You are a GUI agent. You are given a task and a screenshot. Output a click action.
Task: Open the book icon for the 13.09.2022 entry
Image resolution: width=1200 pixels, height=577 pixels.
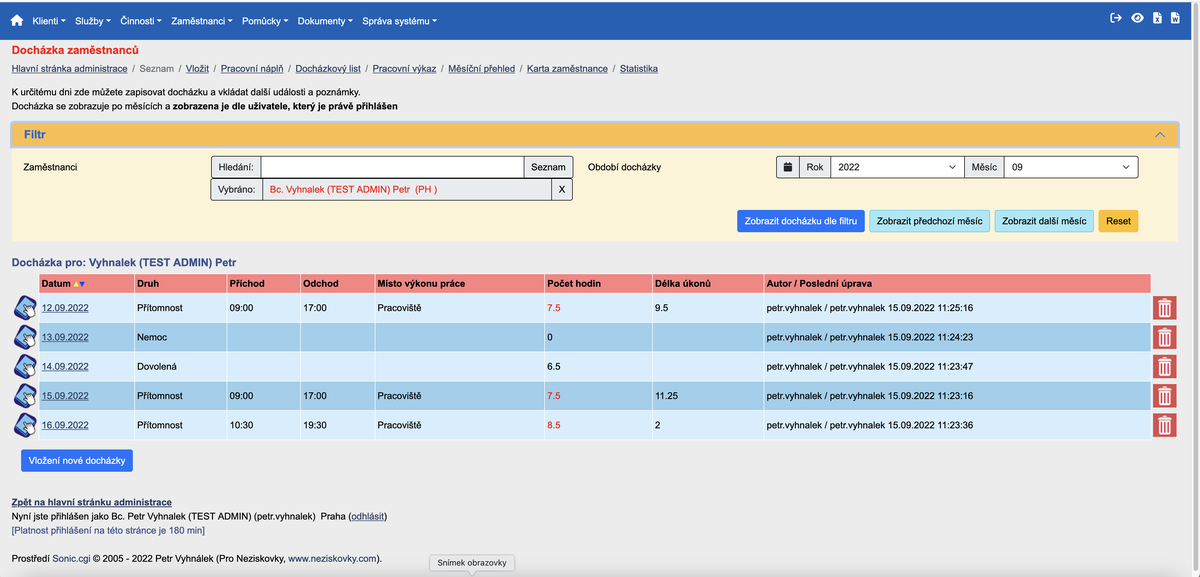tap(24, 336)
